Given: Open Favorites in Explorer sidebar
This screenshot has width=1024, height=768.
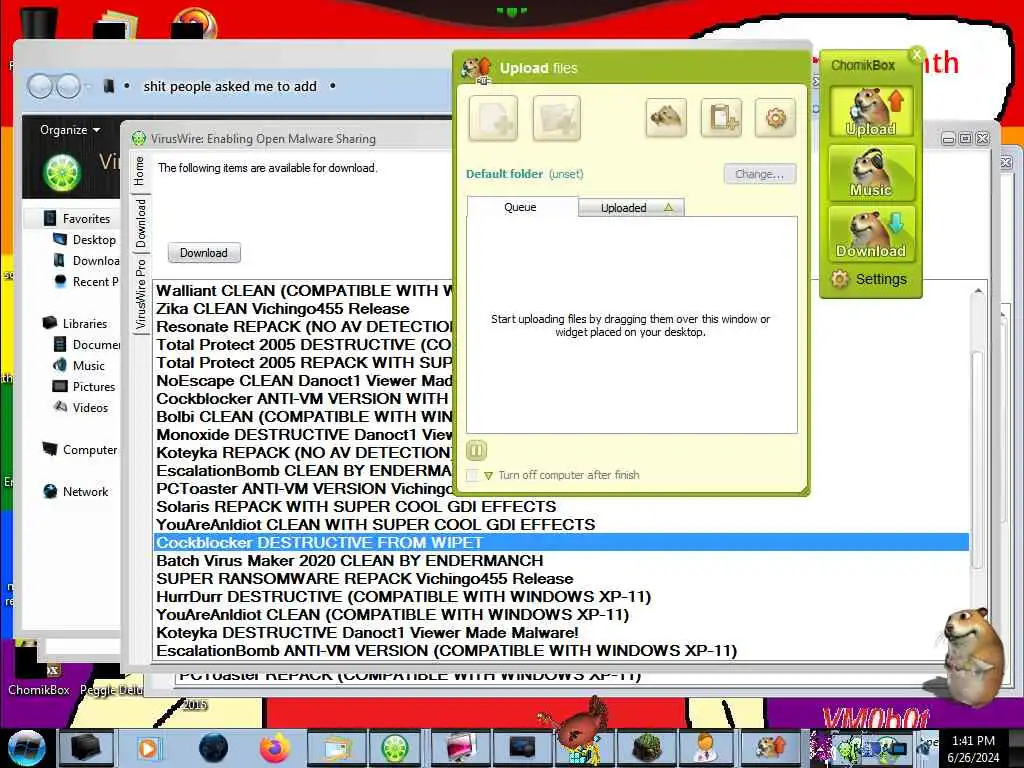Looking at the screenshot, I should pyautogui.click(x=78, y=218).
